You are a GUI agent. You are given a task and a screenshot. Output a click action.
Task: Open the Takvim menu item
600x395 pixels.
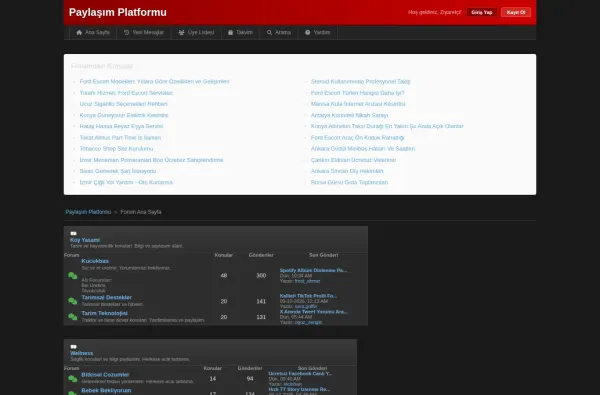click(x=240, y=33)
